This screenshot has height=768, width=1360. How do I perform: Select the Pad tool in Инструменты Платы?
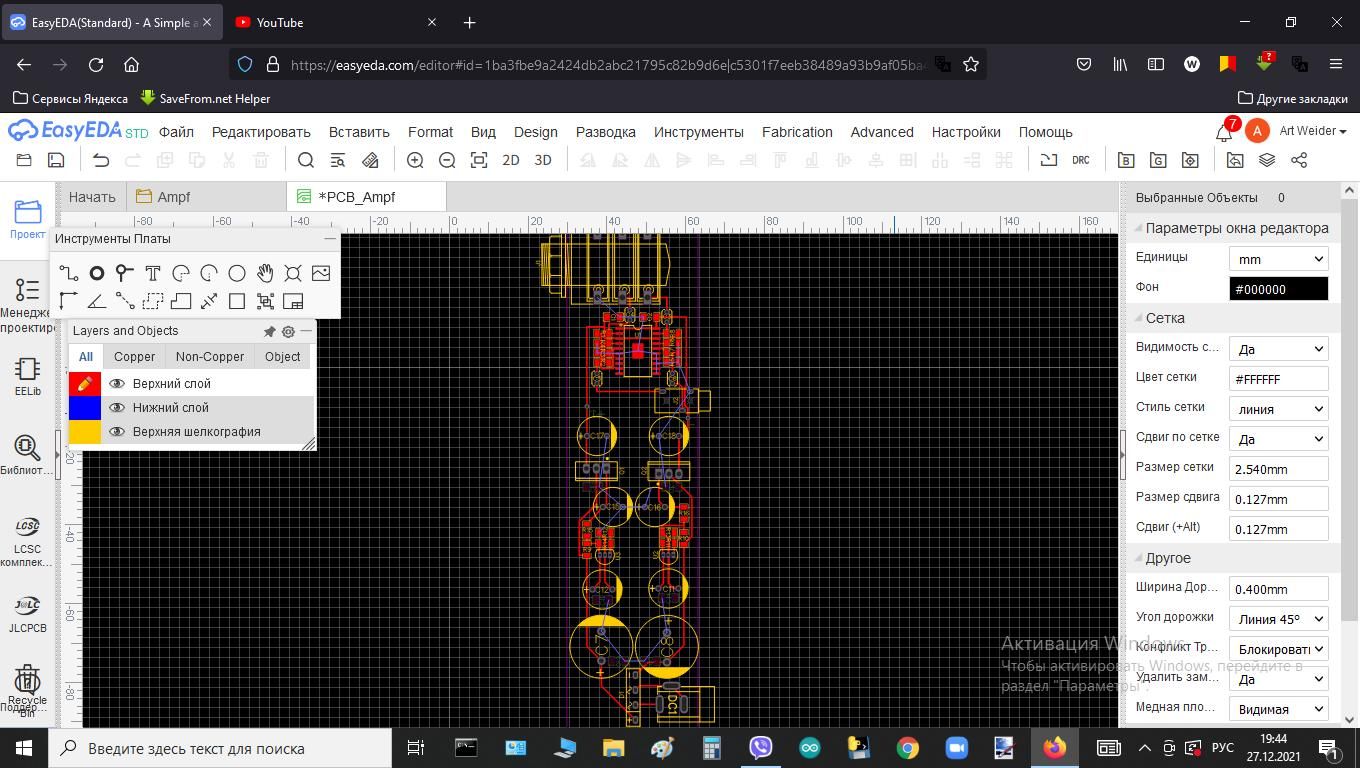pos(97,273)
